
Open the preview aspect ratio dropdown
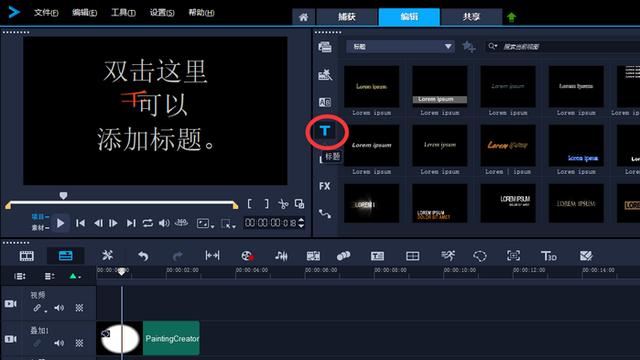(205, 223)
